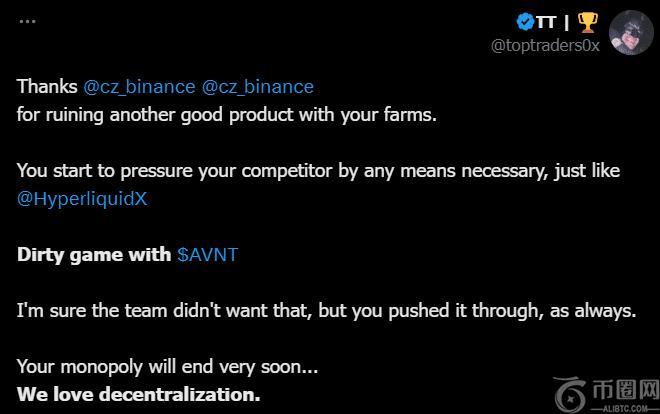
Task: Open the toptraders0x profile avatar
Action: pyautogui.click(x=631, y=33)
